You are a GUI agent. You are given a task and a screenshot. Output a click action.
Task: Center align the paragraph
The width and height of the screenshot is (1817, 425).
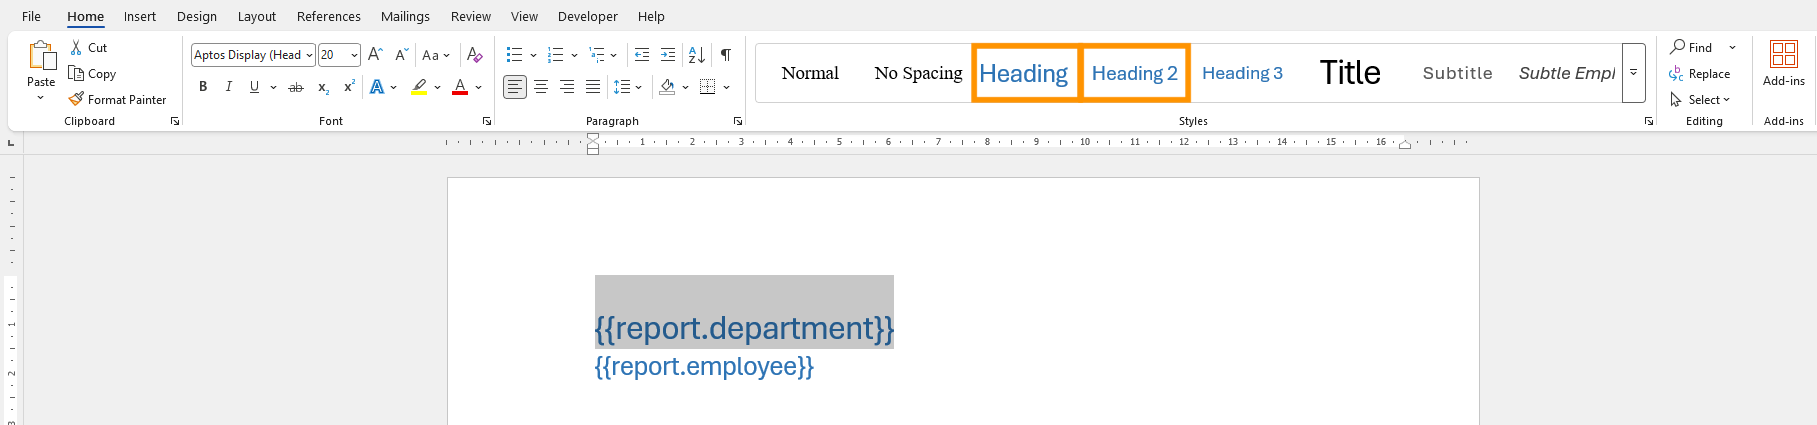click(541, 88)
